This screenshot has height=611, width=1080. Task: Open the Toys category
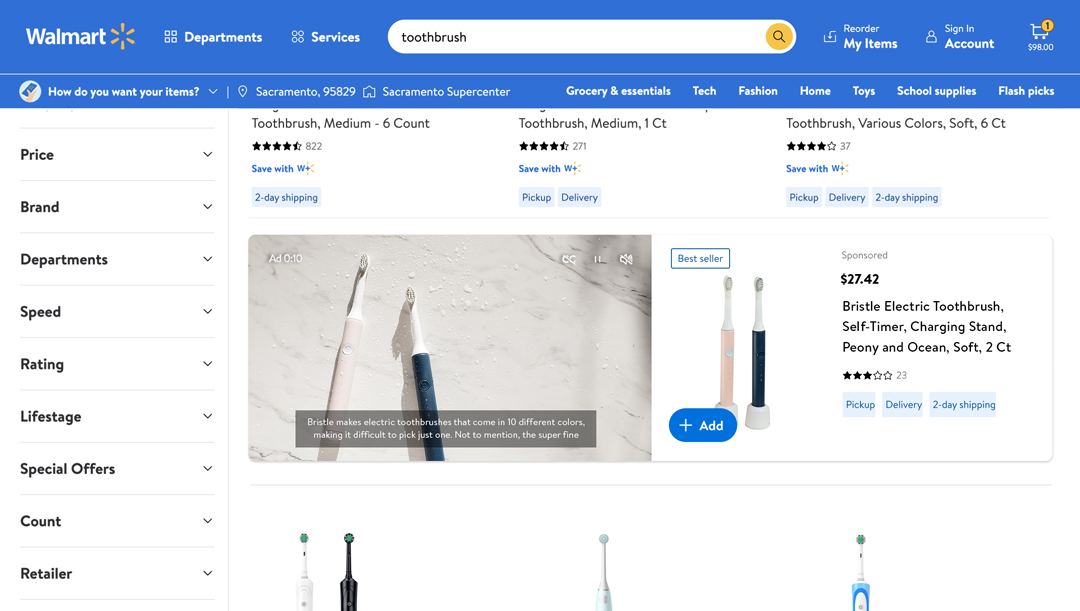[864, 91]
